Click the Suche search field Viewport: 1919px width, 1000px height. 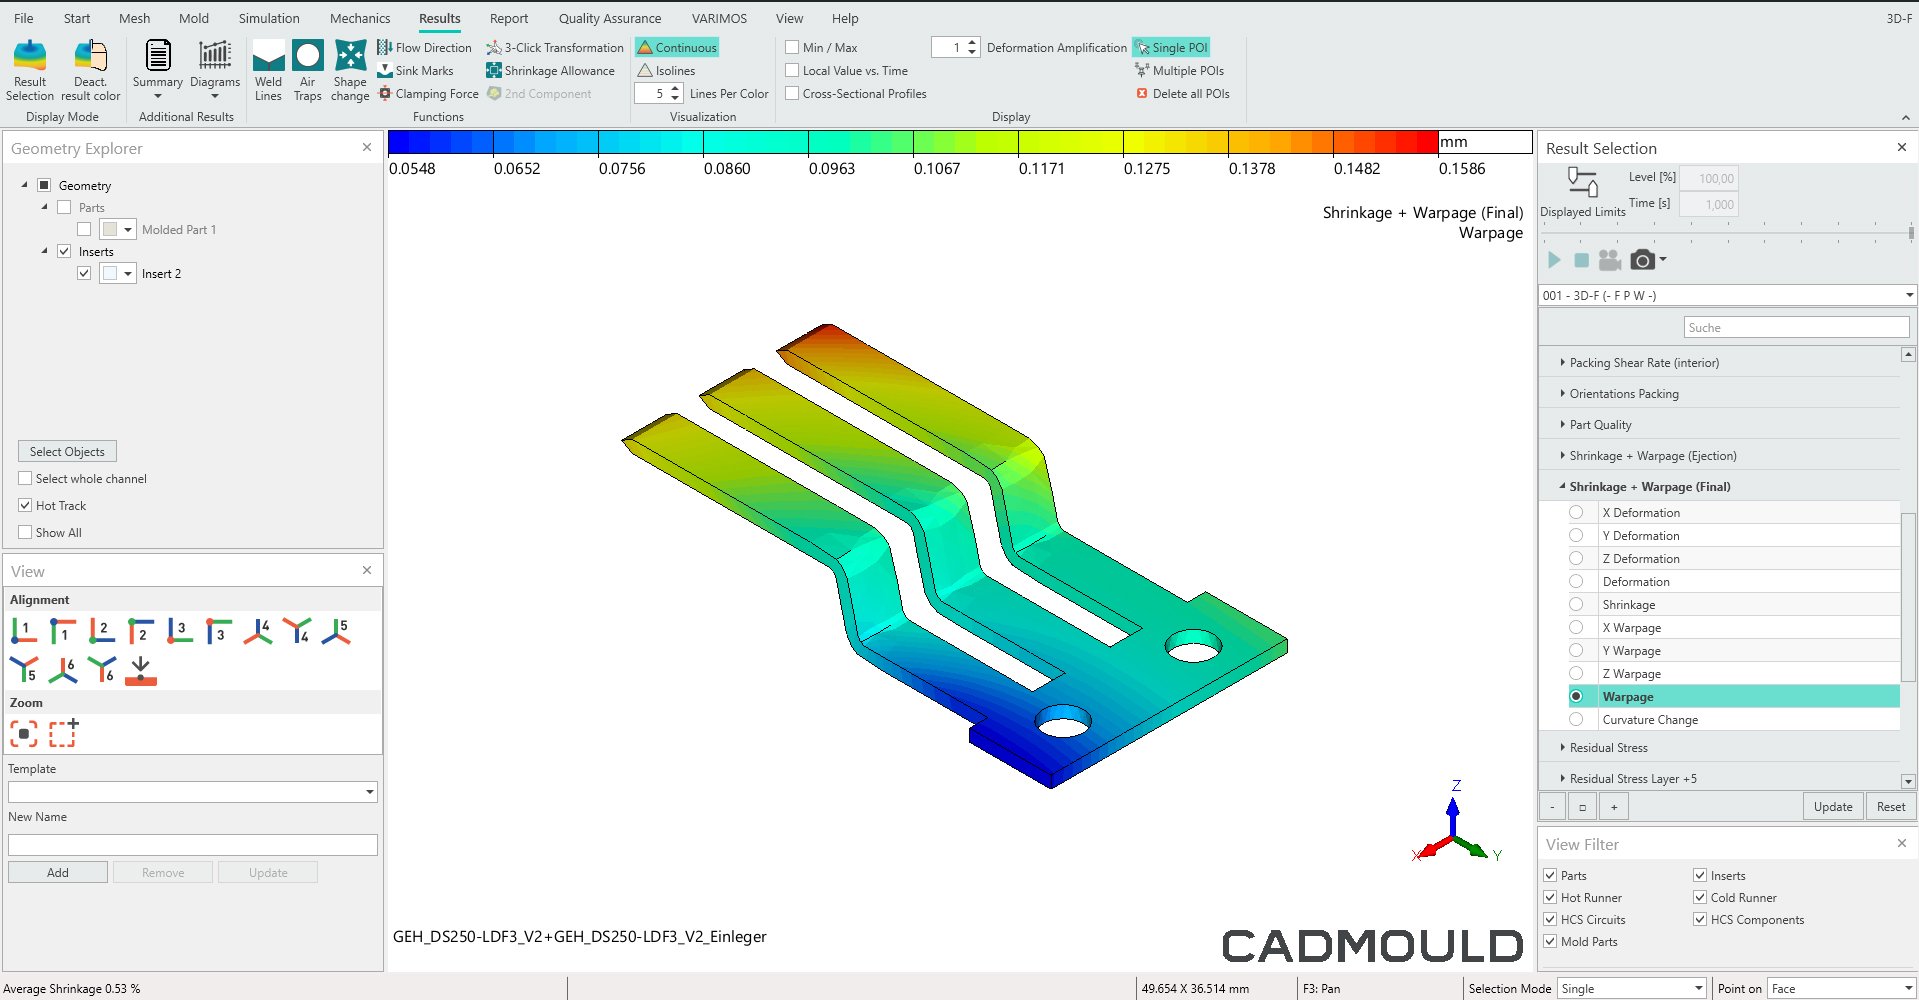tap(1795, 328)
